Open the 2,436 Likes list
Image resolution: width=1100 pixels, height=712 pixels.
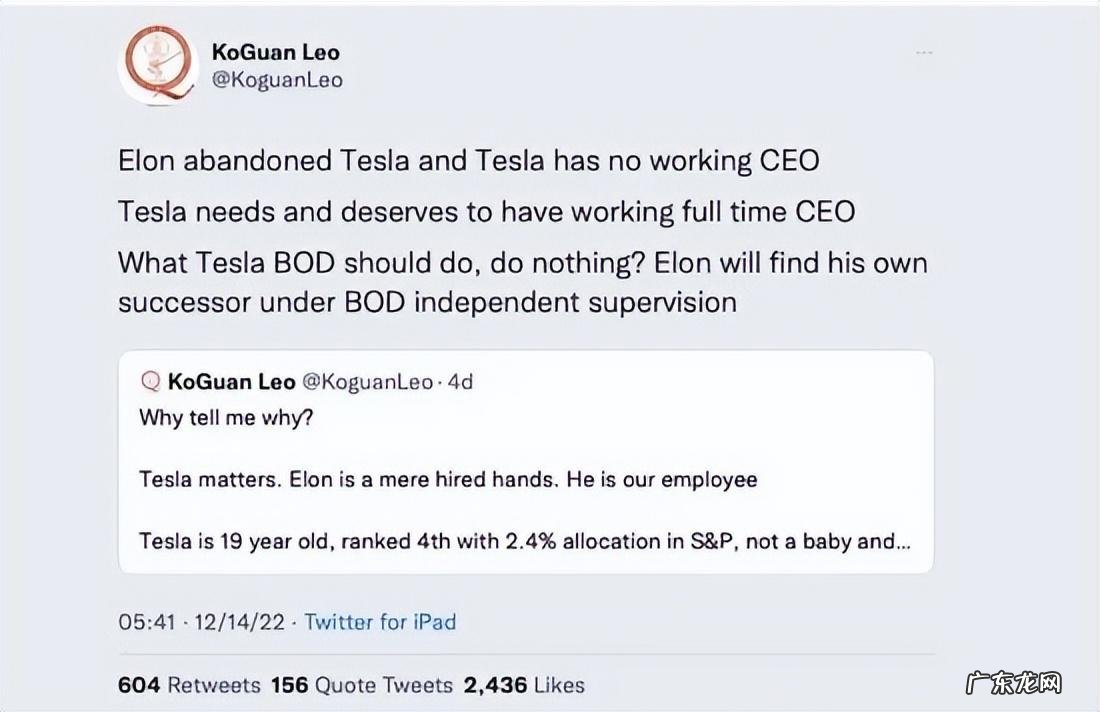coord(520,685)
